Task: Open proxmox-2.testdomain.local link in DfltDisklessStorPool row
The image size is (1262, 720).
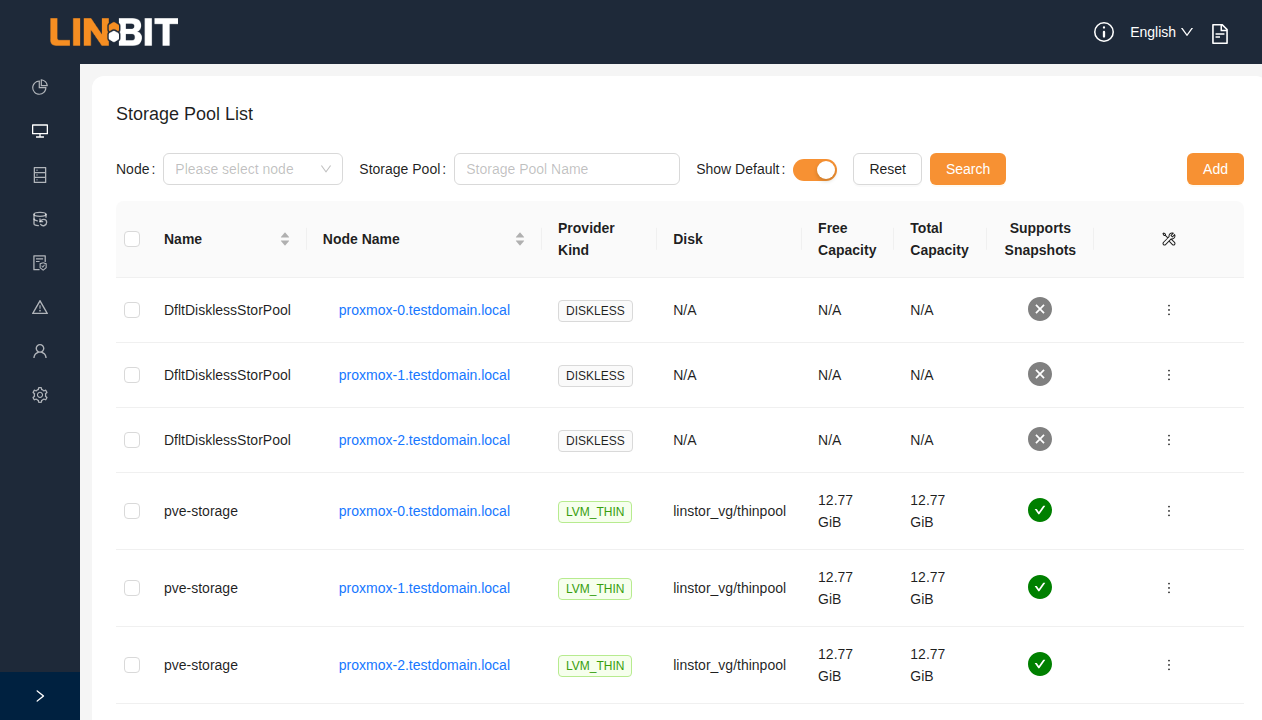Action: click(424, 440)
